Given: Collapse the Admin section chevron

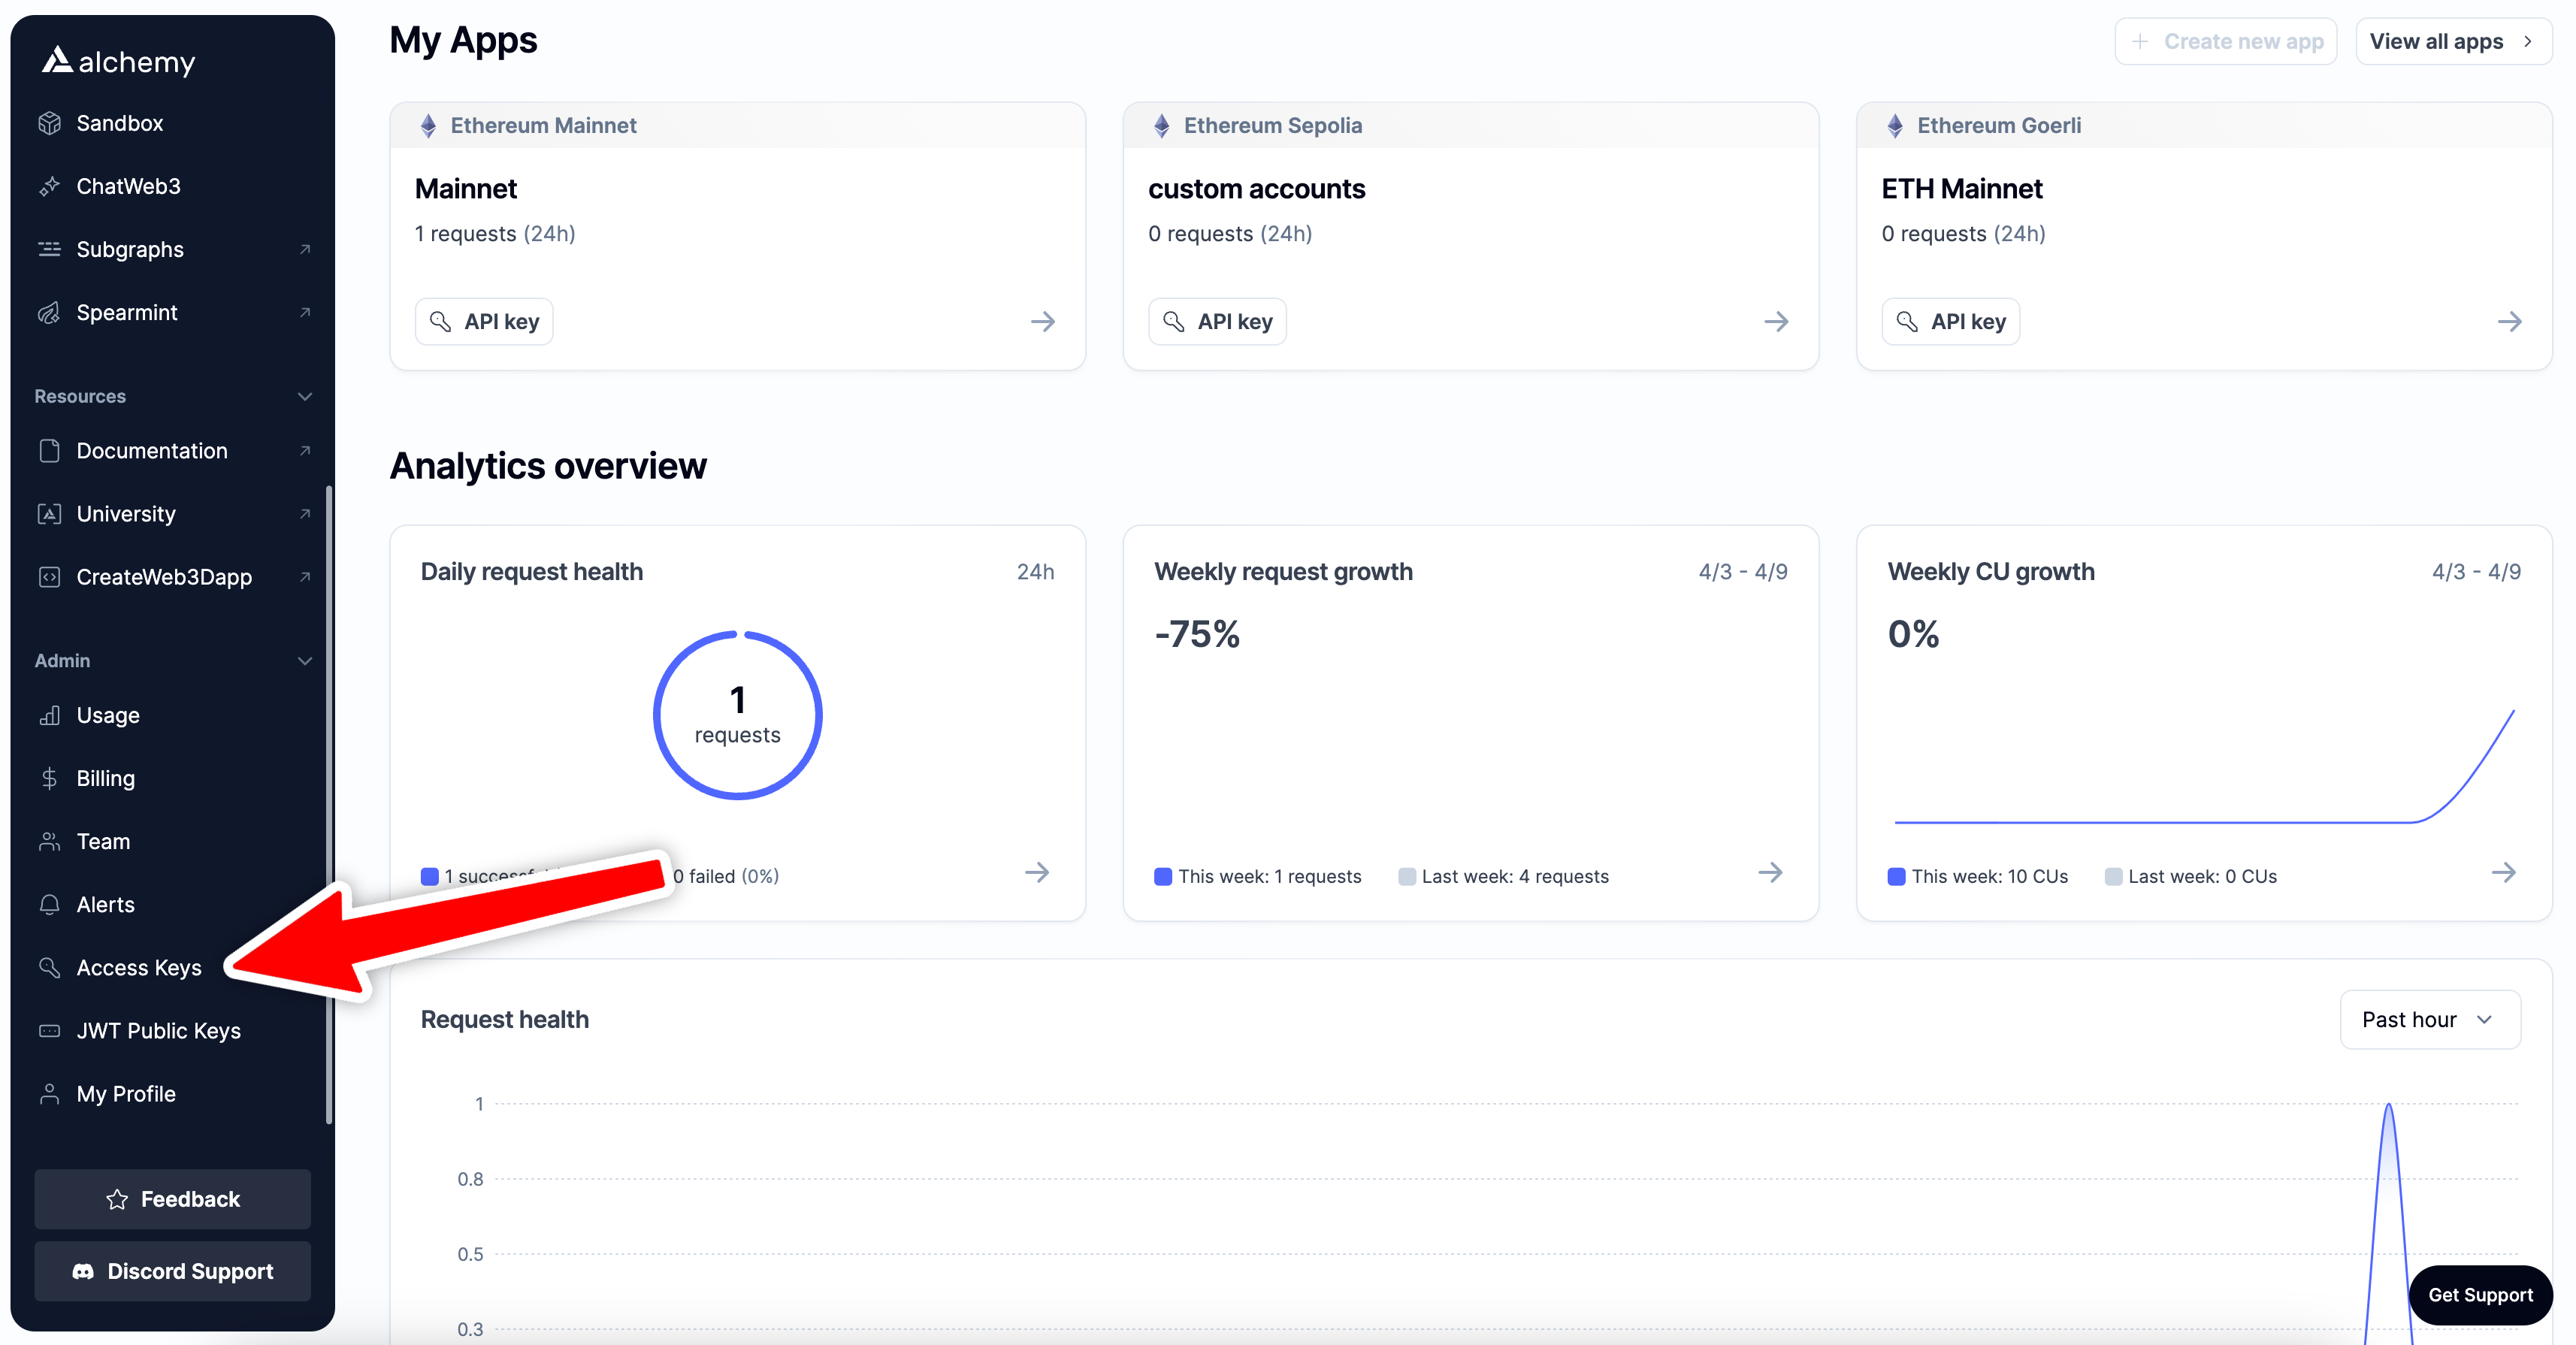Looking at the screenshot, I should tap(304, 660).
